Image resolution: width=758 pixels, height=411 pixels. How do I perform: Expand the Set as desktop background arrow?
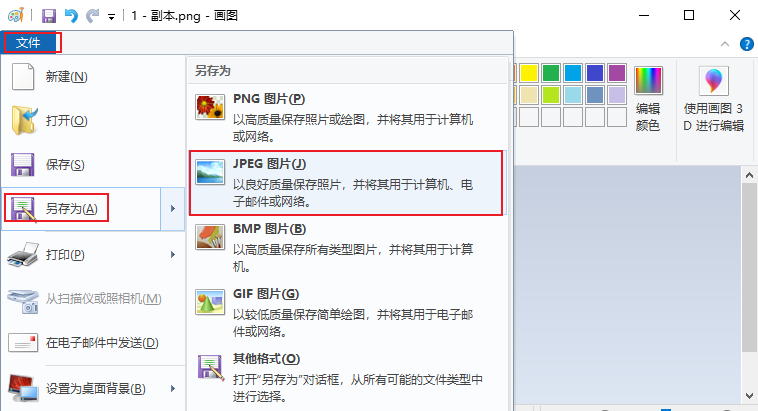173,388
